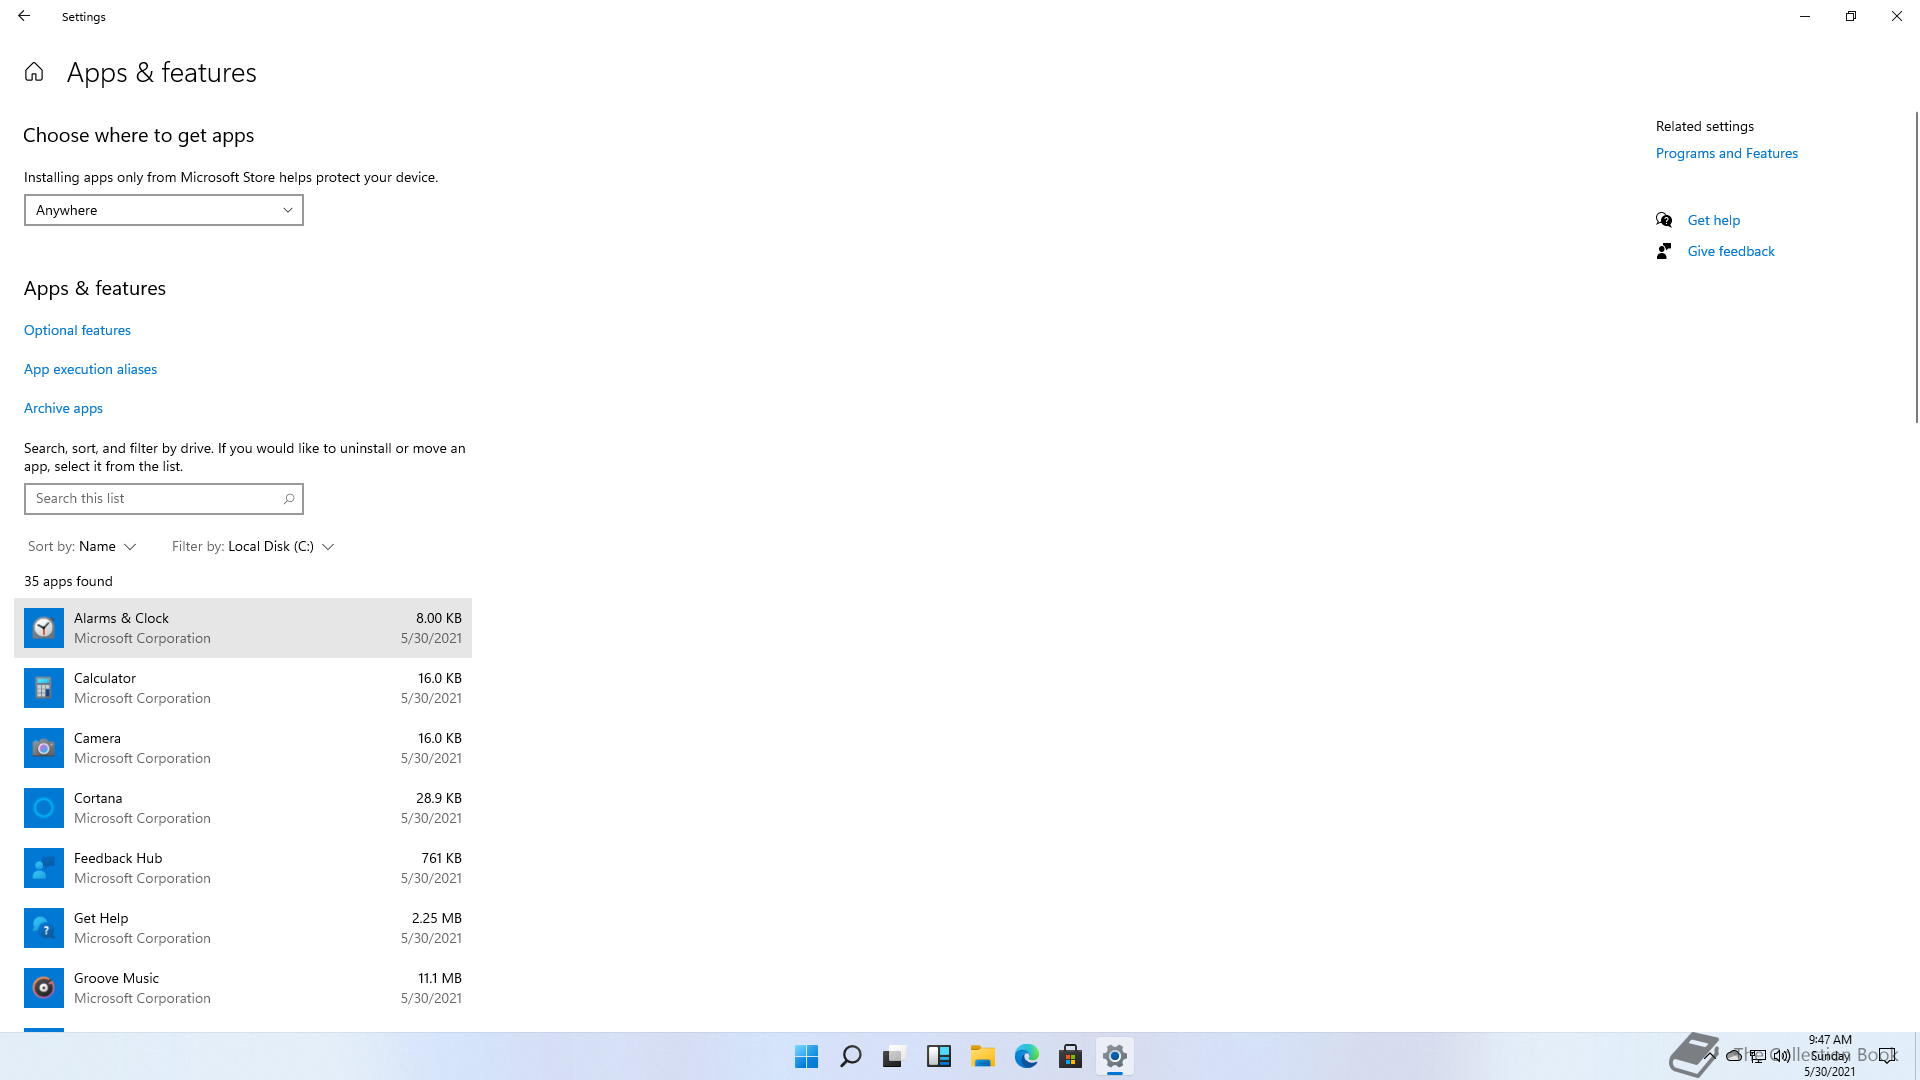This screenshot has height=1080, width=1920.
Task: Open Widgets from the taskbar
Action: pyautogui.click(x=939, y=1056)
